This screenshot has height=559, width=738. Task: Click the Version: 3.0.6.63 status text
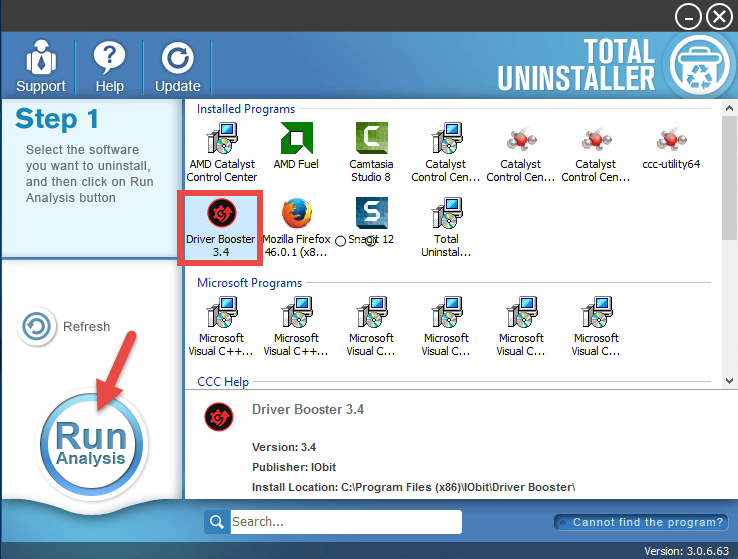coord(686,551)
